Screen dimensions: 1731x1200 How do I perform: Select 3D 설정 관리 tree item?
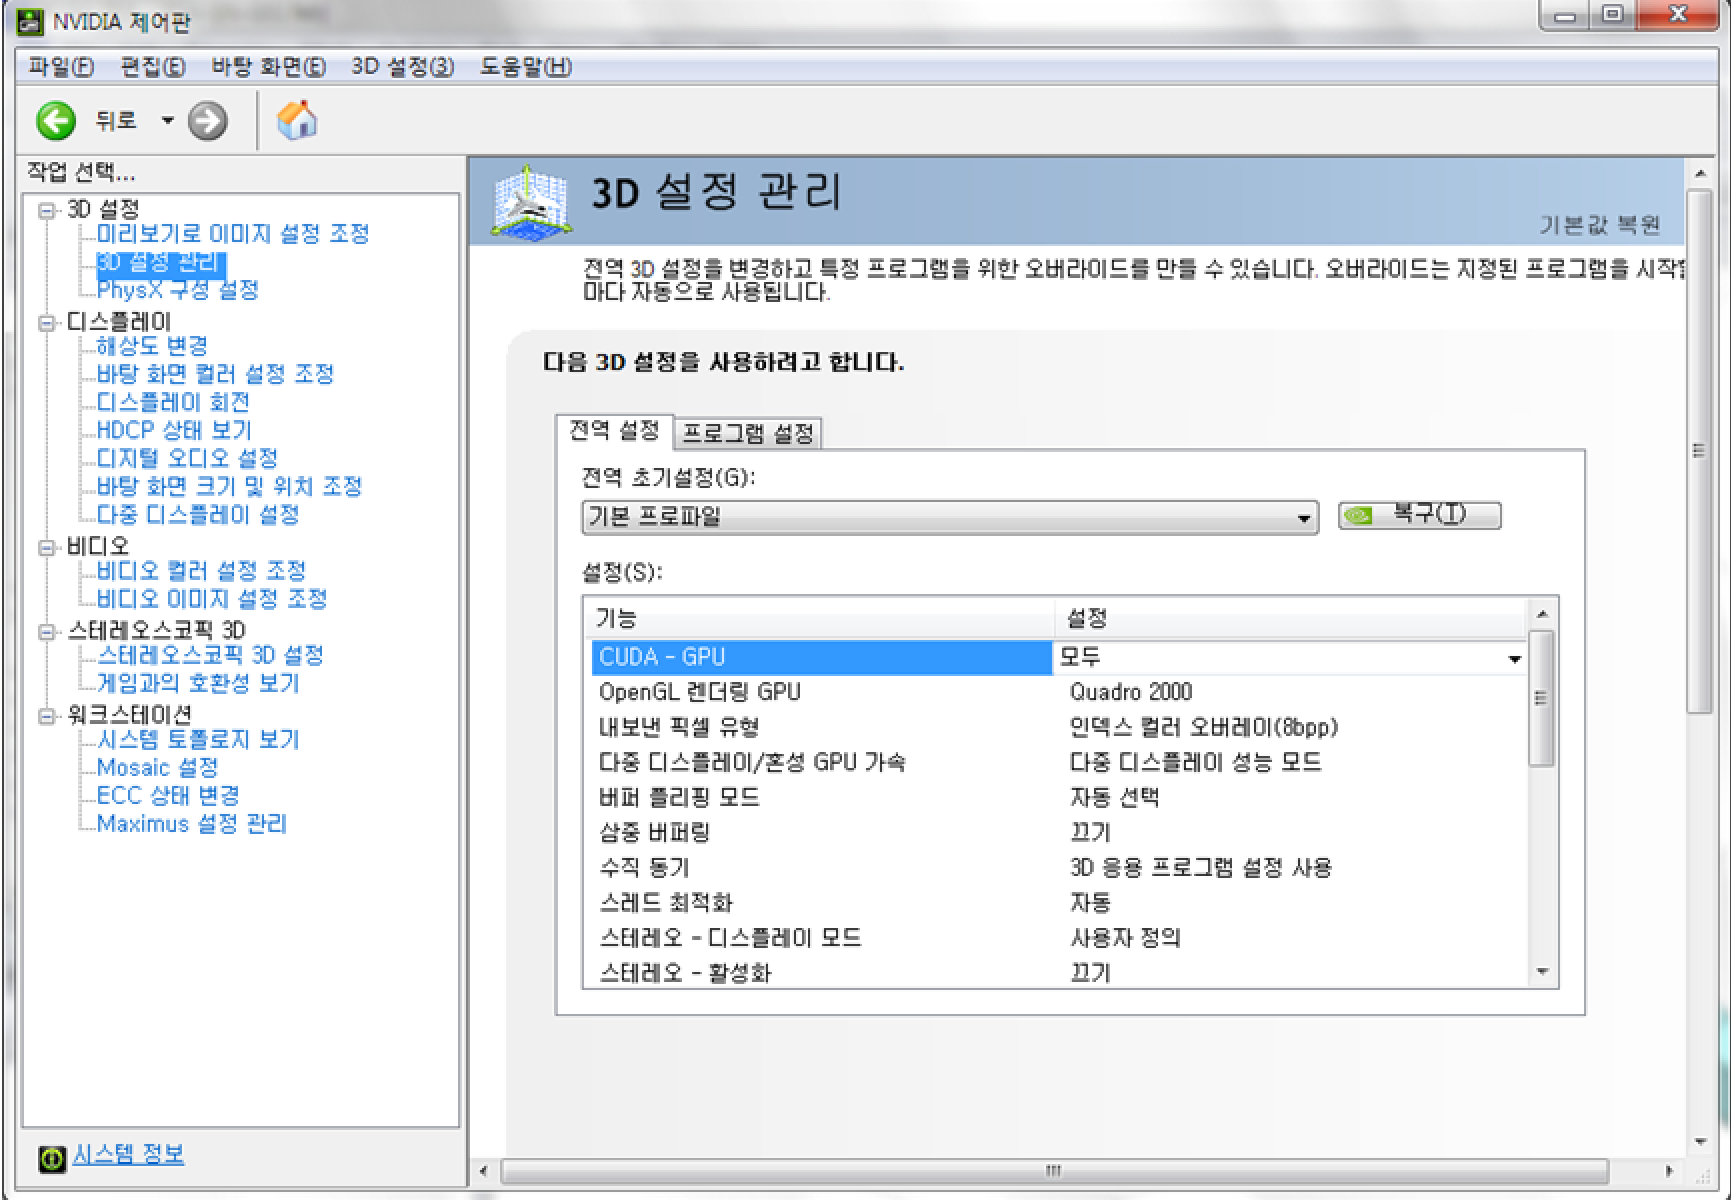[x=160, y=263]
